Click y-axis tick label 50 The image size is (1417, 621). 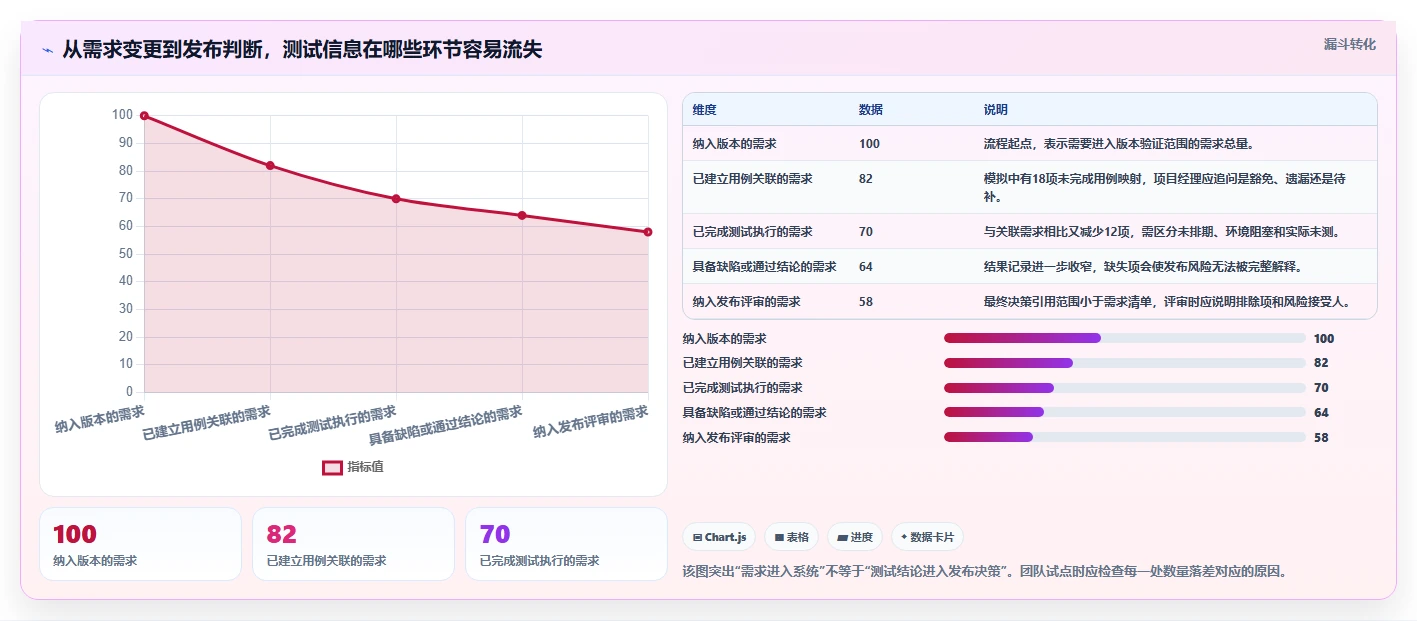(x=125, y=254)
